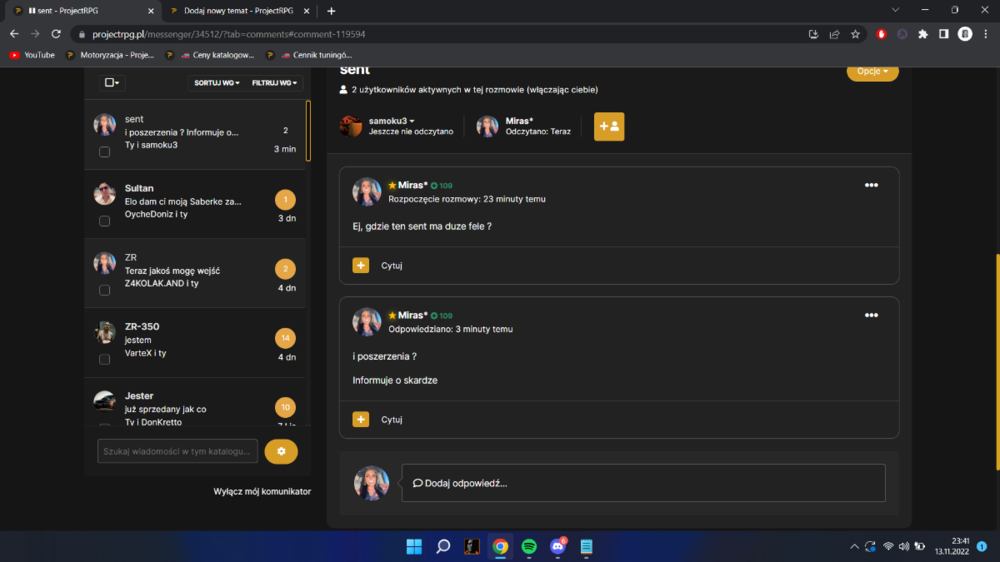Click the samoku3 participant avatar
The height and width of the screenshot is (562, 1000).
pos(351,126)
